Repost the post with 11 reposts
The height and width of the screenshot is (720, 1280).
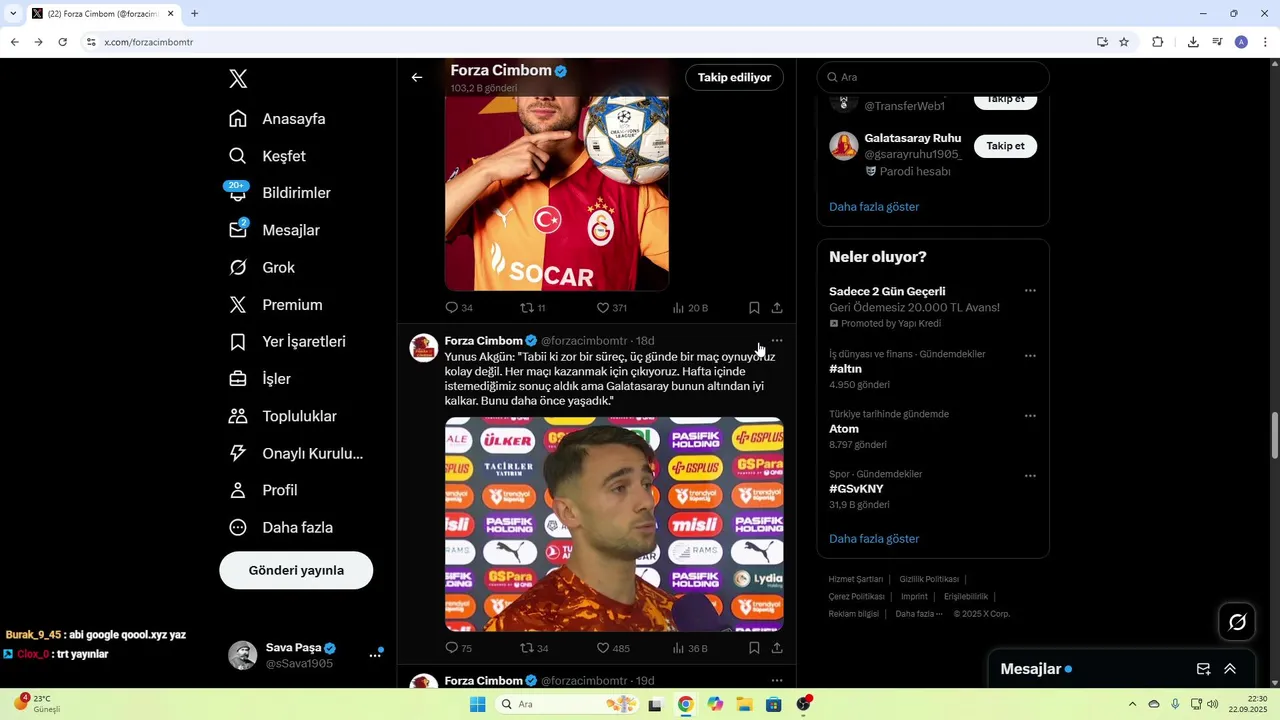click(x=533, y=308)
